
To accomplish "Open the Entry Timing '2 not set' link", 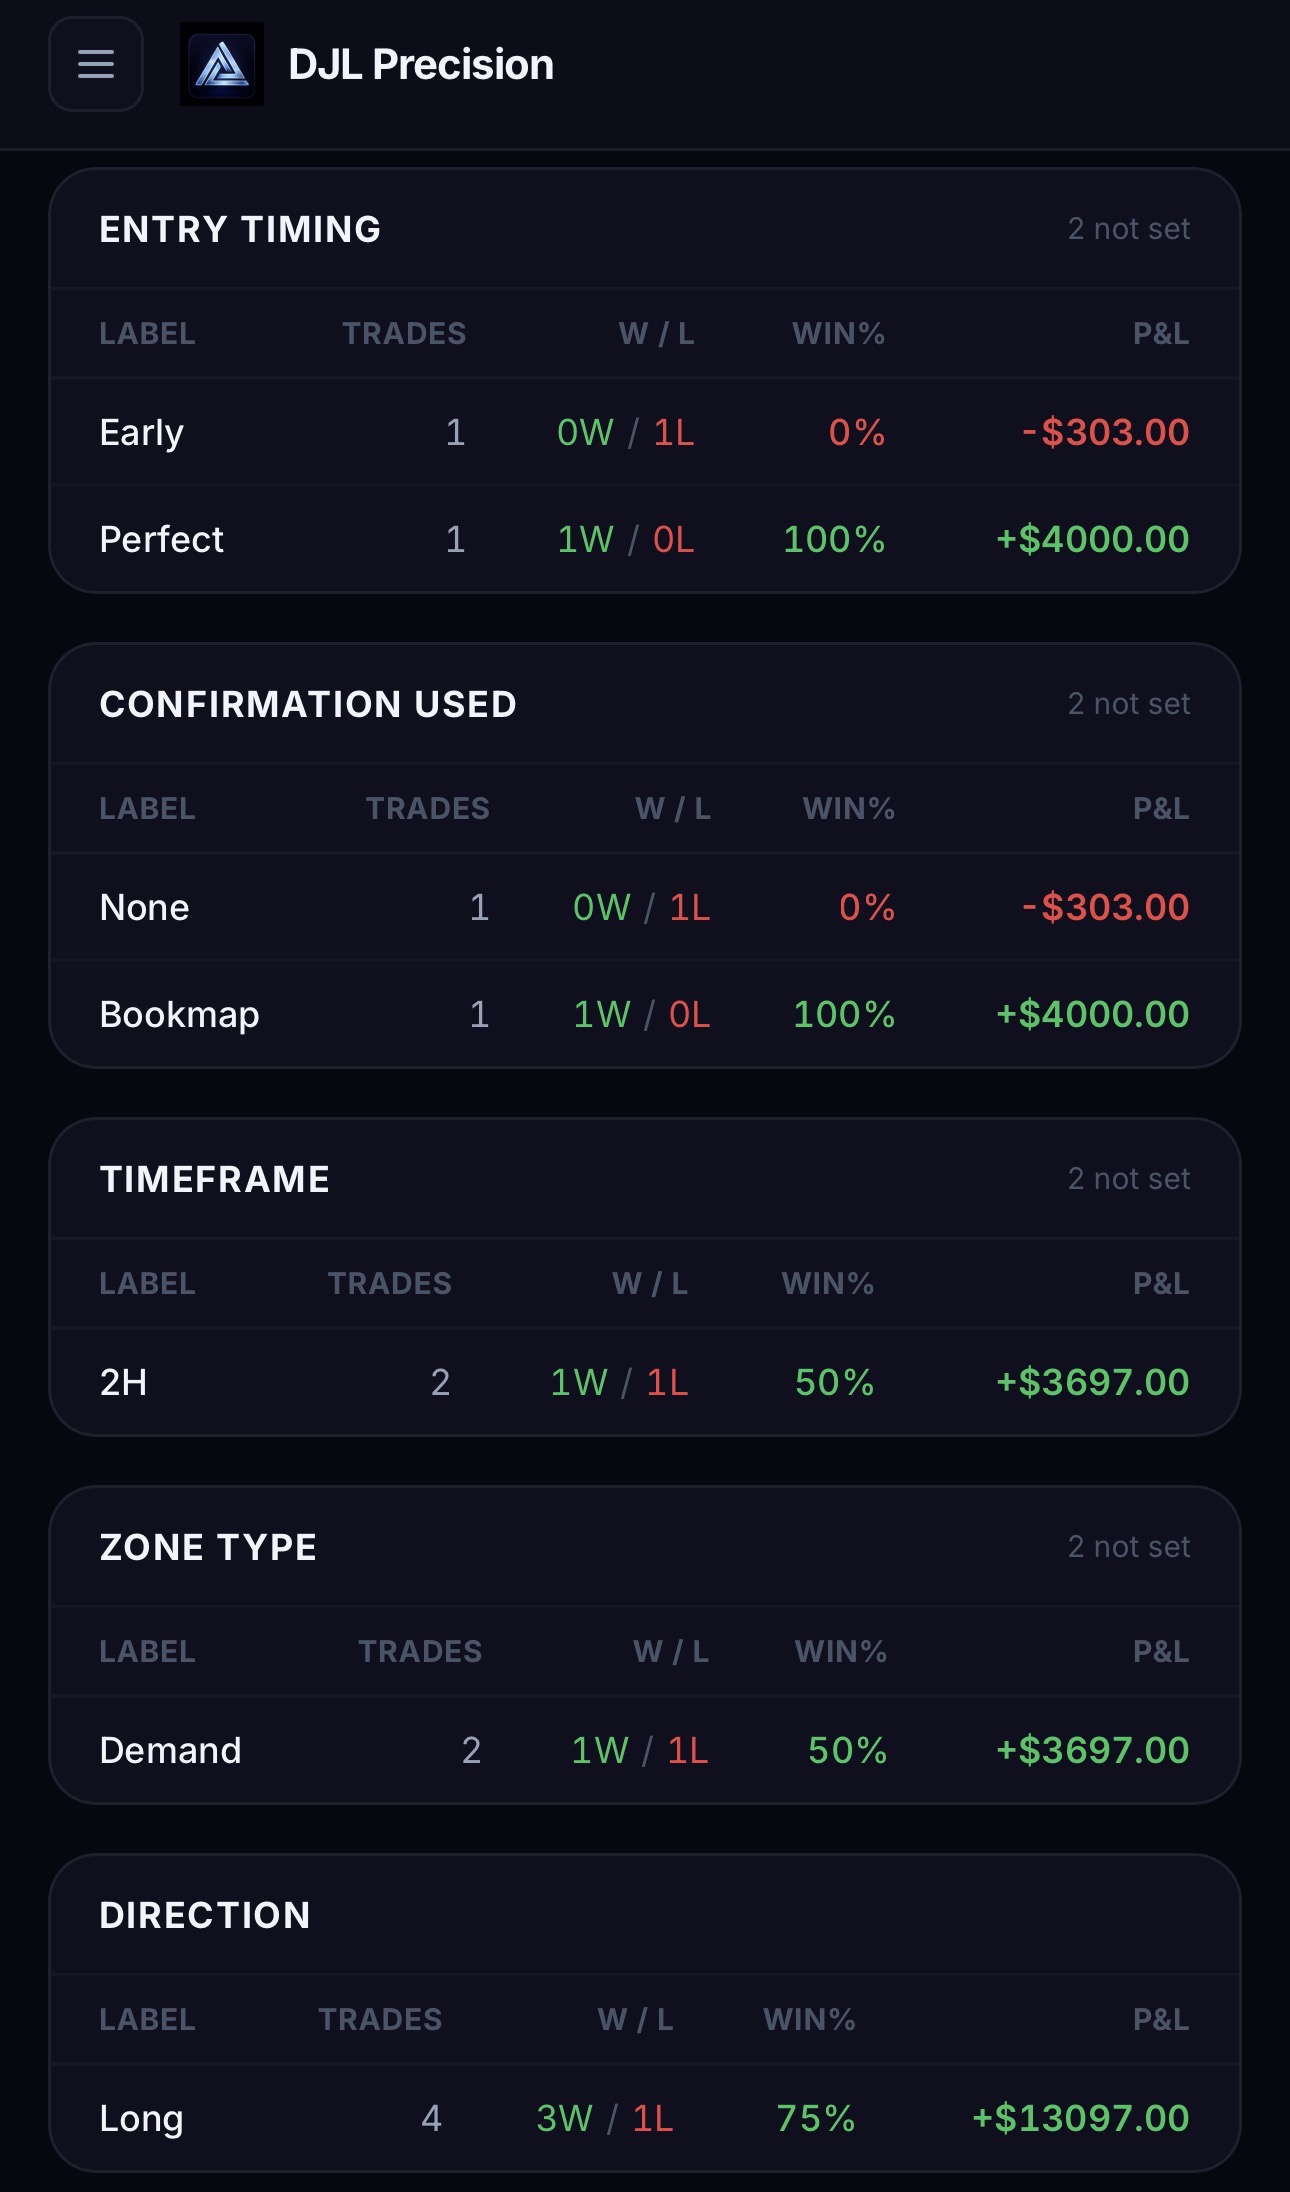I will click(1128, 229).
